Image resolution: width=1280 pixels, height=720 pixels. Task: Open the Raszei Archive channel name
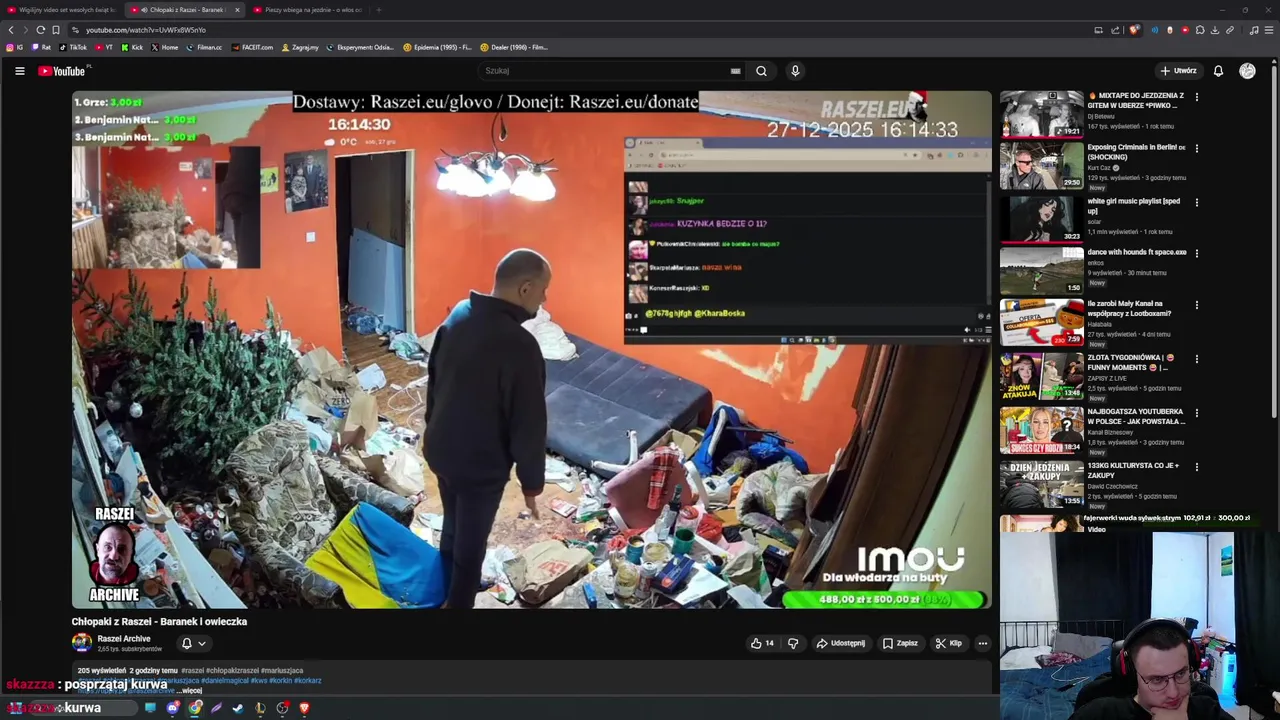click(x=124, y=639)
